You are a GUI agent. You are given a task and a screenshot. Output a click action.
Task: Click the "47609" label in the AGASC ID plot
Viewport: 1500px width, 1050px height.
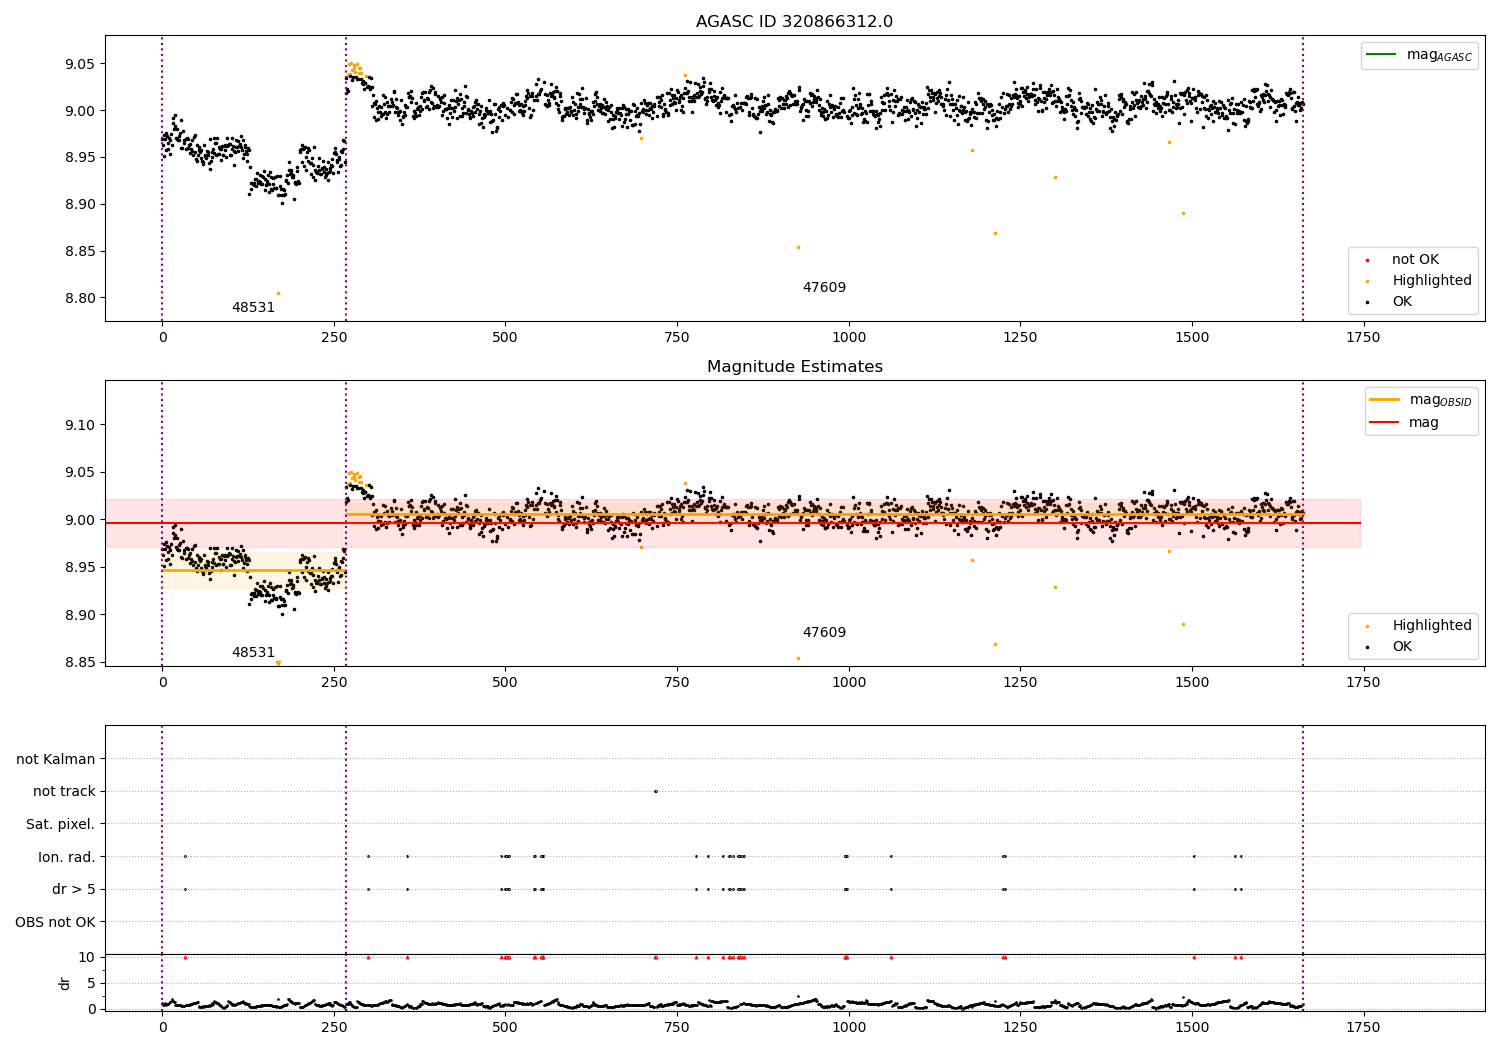click(x=824, y=288)
